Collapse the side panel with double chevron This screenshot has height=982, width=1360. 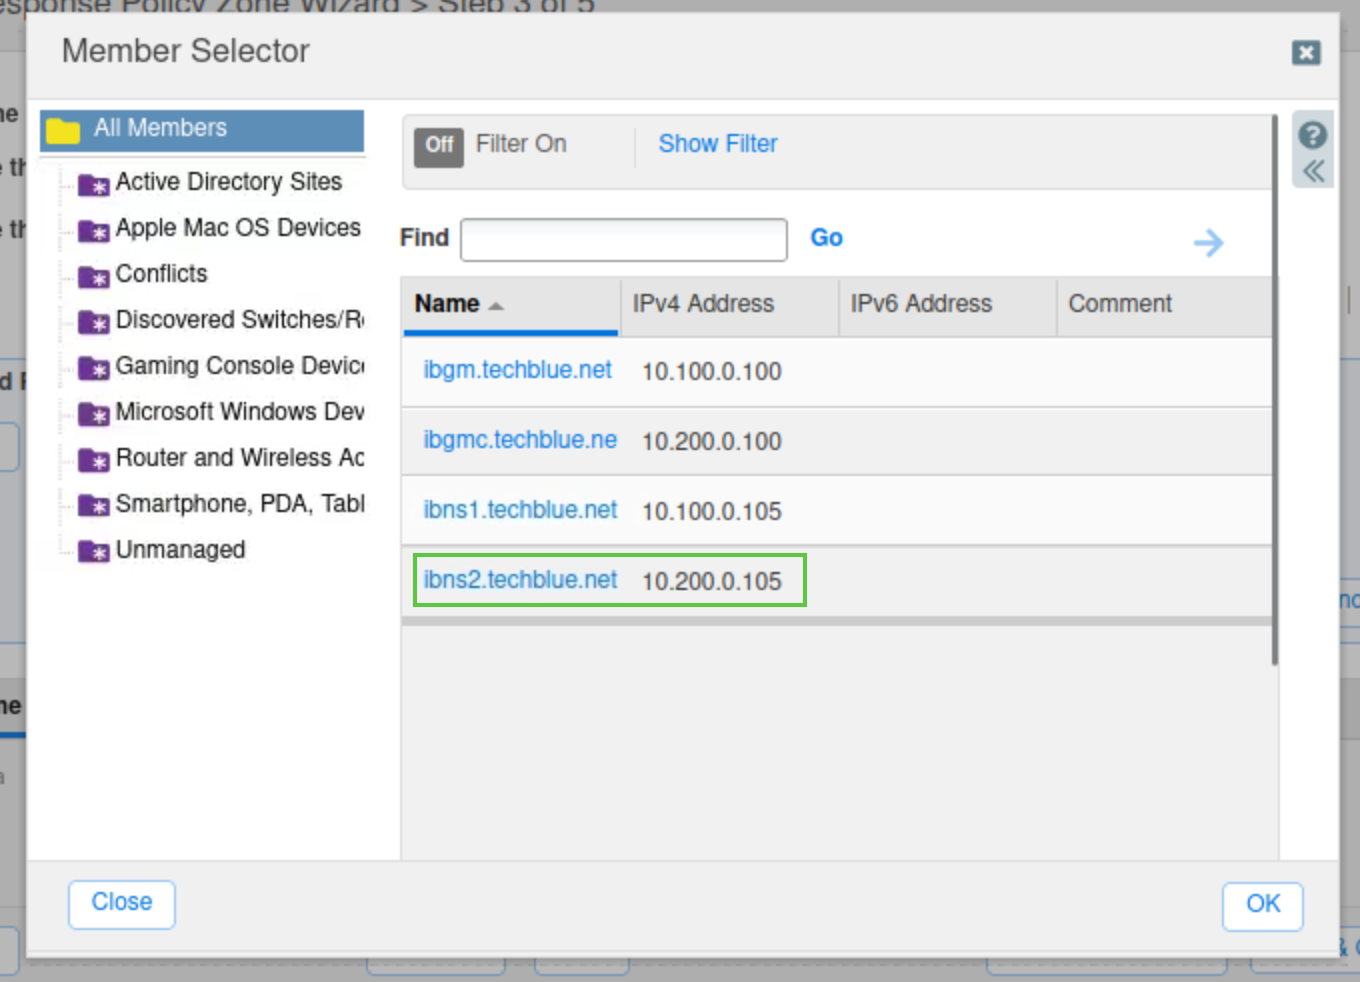pos(1313,171)
